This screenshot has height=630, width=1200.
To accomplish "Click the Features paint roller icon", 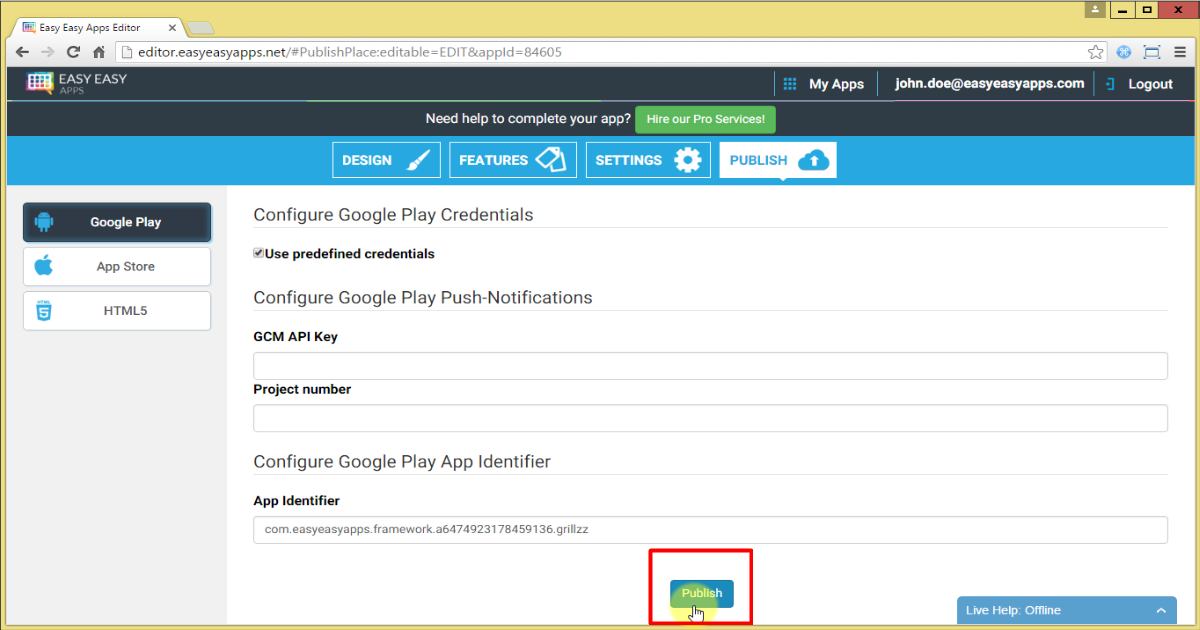I will coord(551,159).
